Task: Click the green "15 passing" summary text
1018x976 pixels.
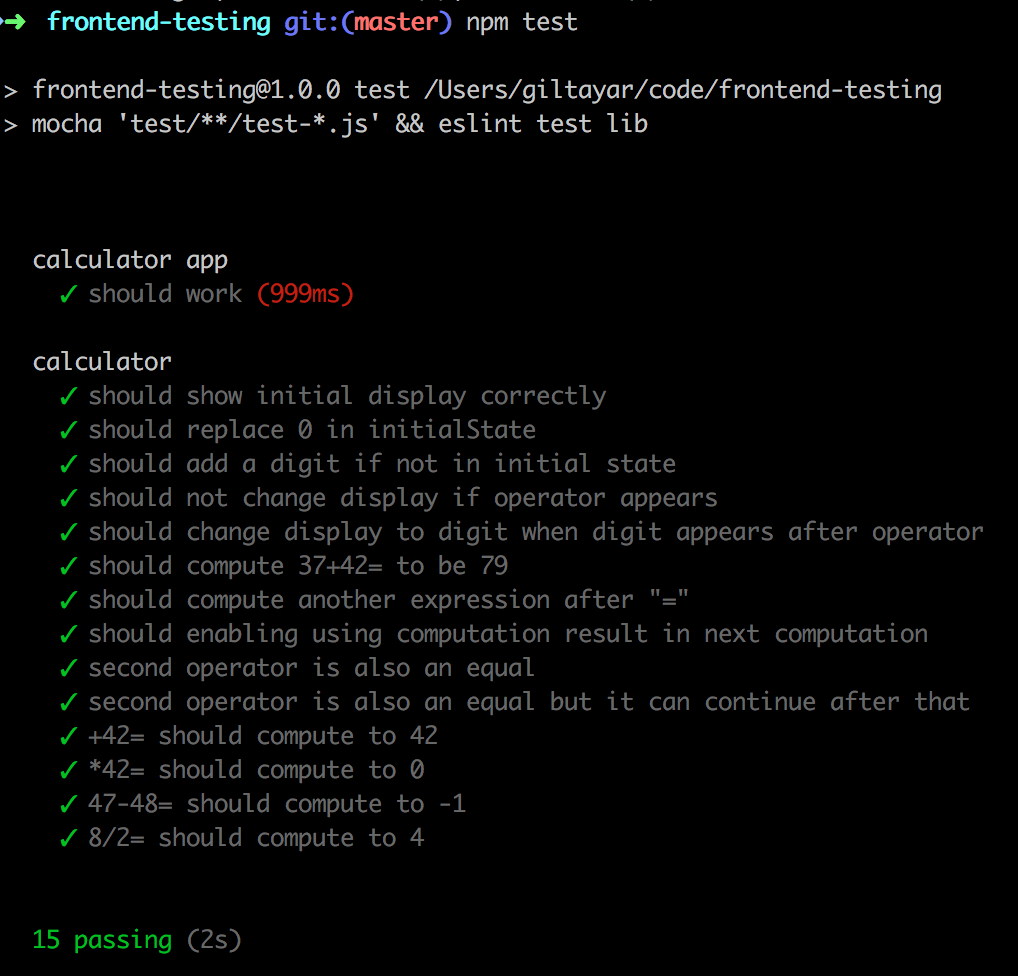Action: coord(102,940)
